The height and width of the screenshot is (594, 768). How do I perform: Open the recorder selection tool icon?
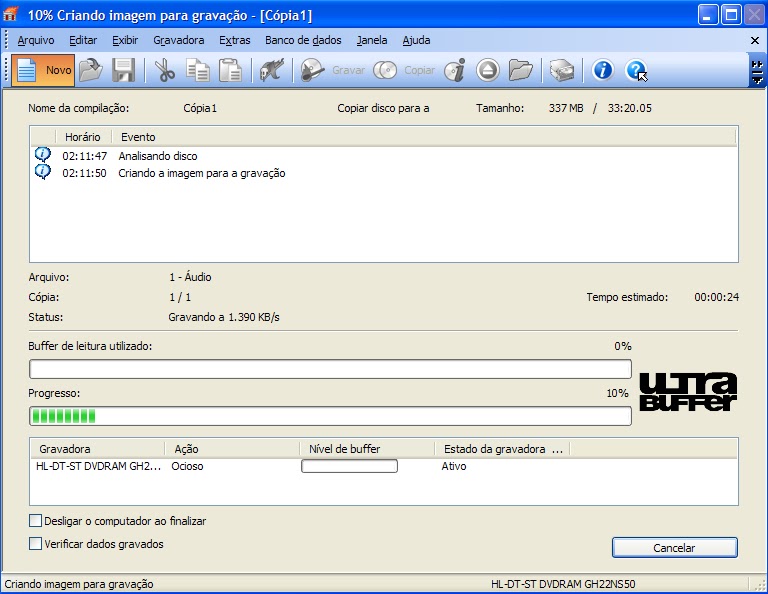(x=272, y=71)
